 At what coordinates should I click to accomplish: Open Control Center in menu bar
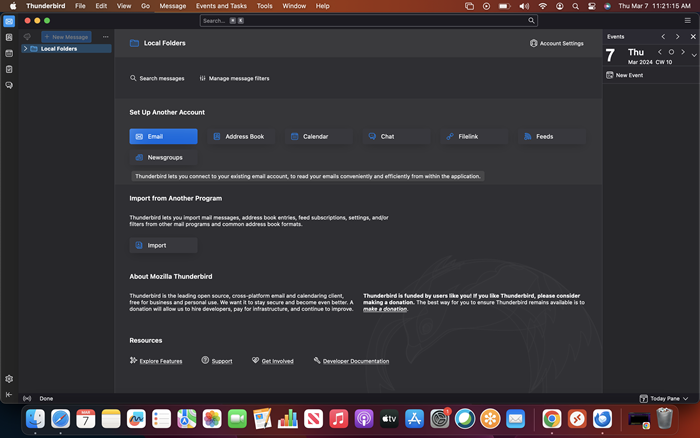point(592,6)
